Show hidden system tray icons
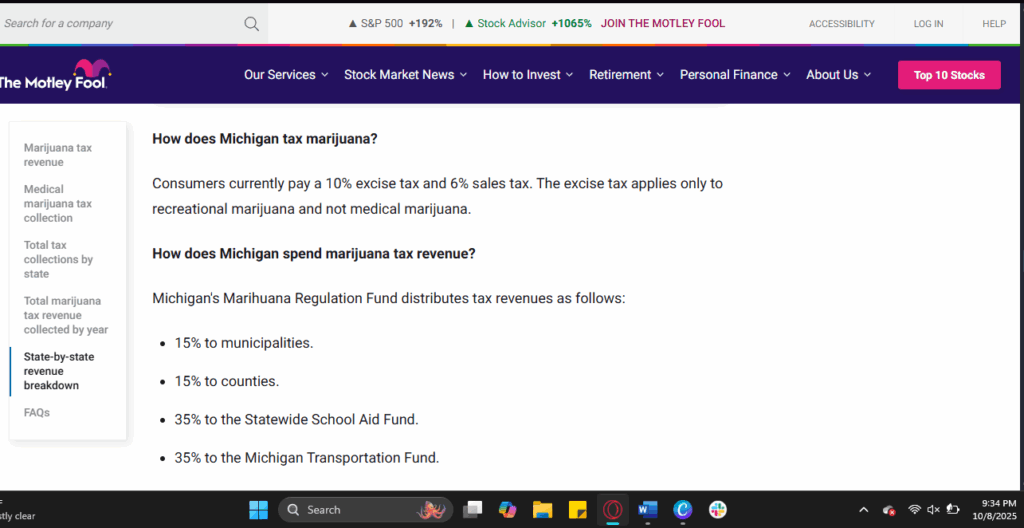 tap(863, 510)
